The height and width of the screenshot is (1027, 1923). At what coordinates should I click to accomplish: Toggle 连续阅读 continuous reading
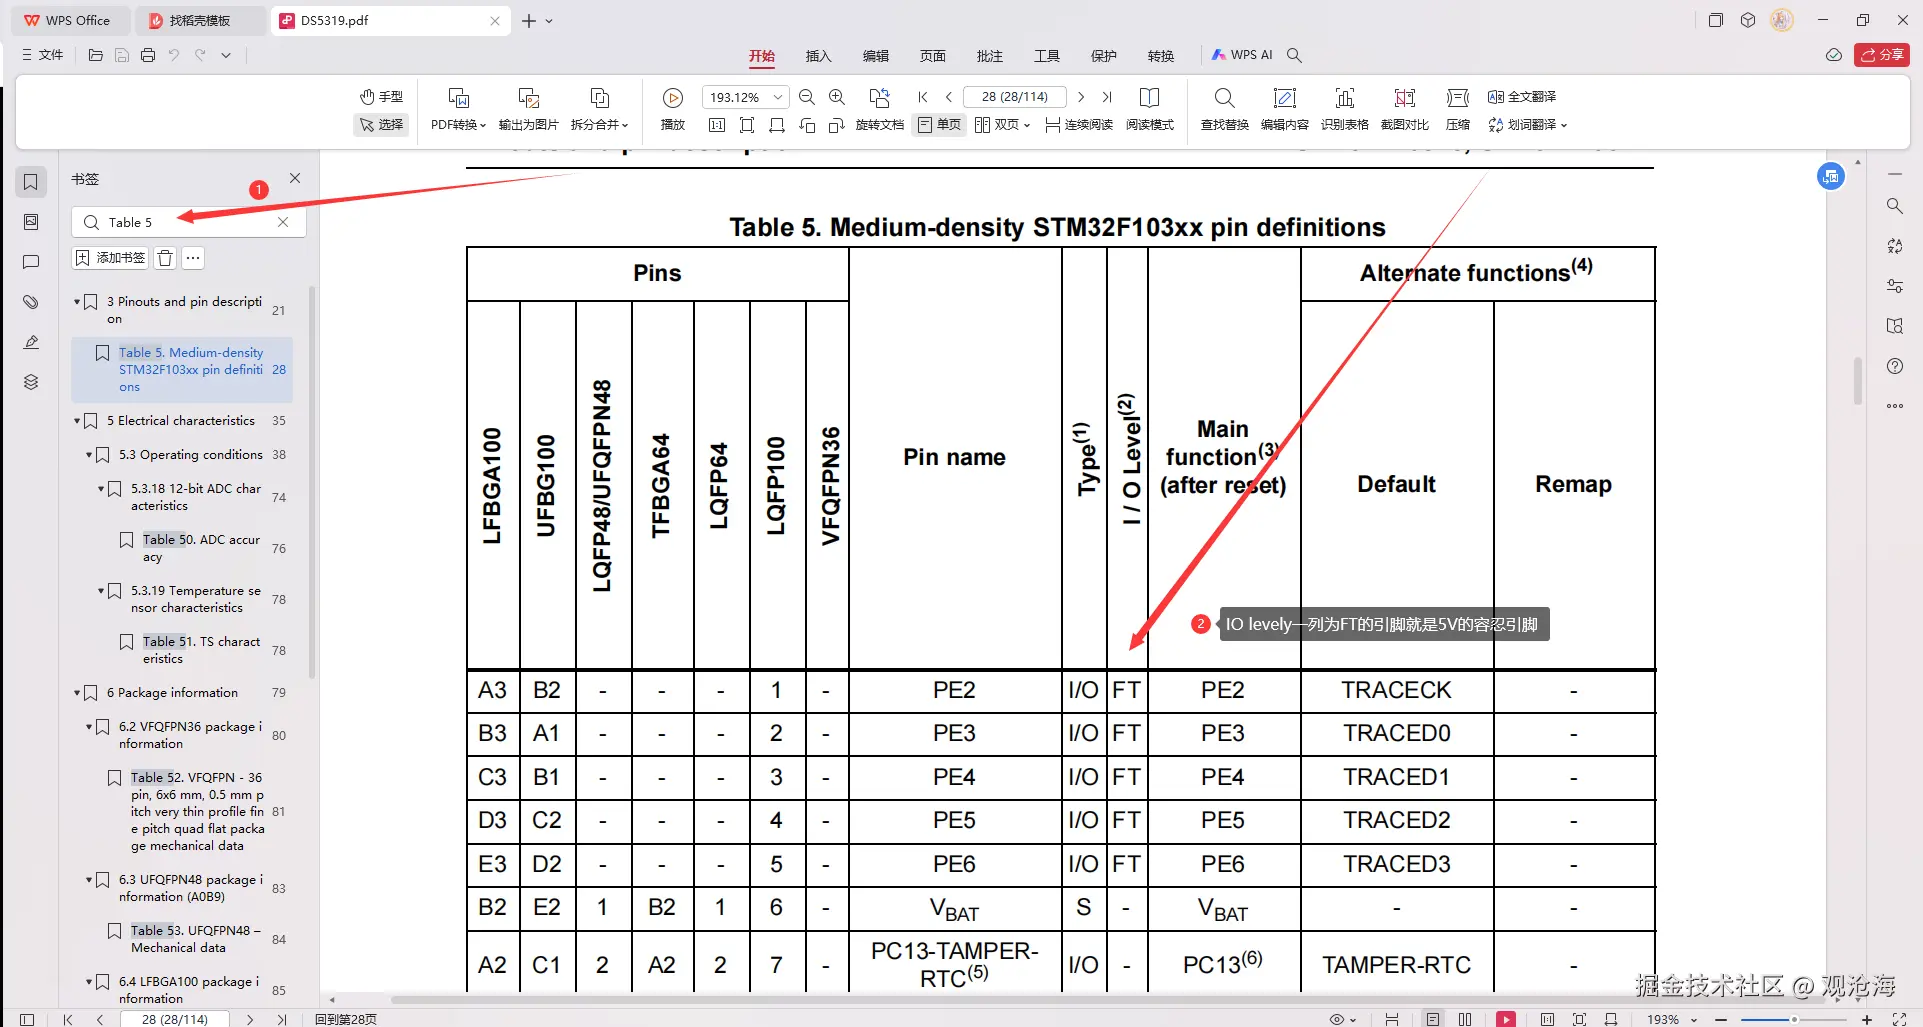[x=1079, y=125]
